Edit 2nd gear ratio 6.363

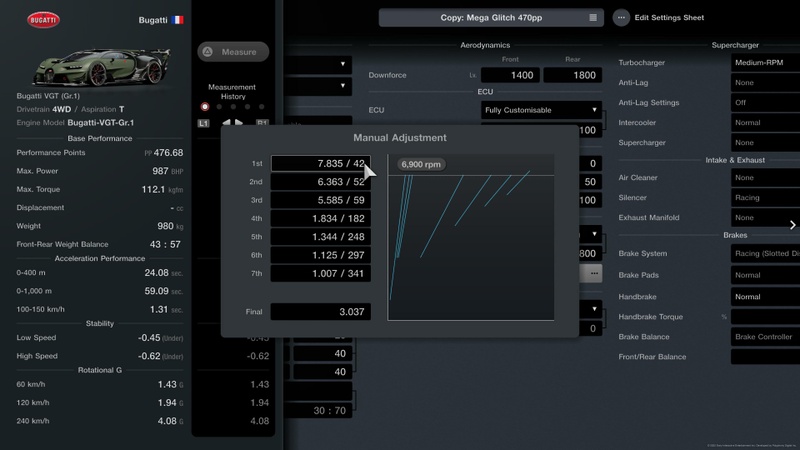click(x=320, y=182)
